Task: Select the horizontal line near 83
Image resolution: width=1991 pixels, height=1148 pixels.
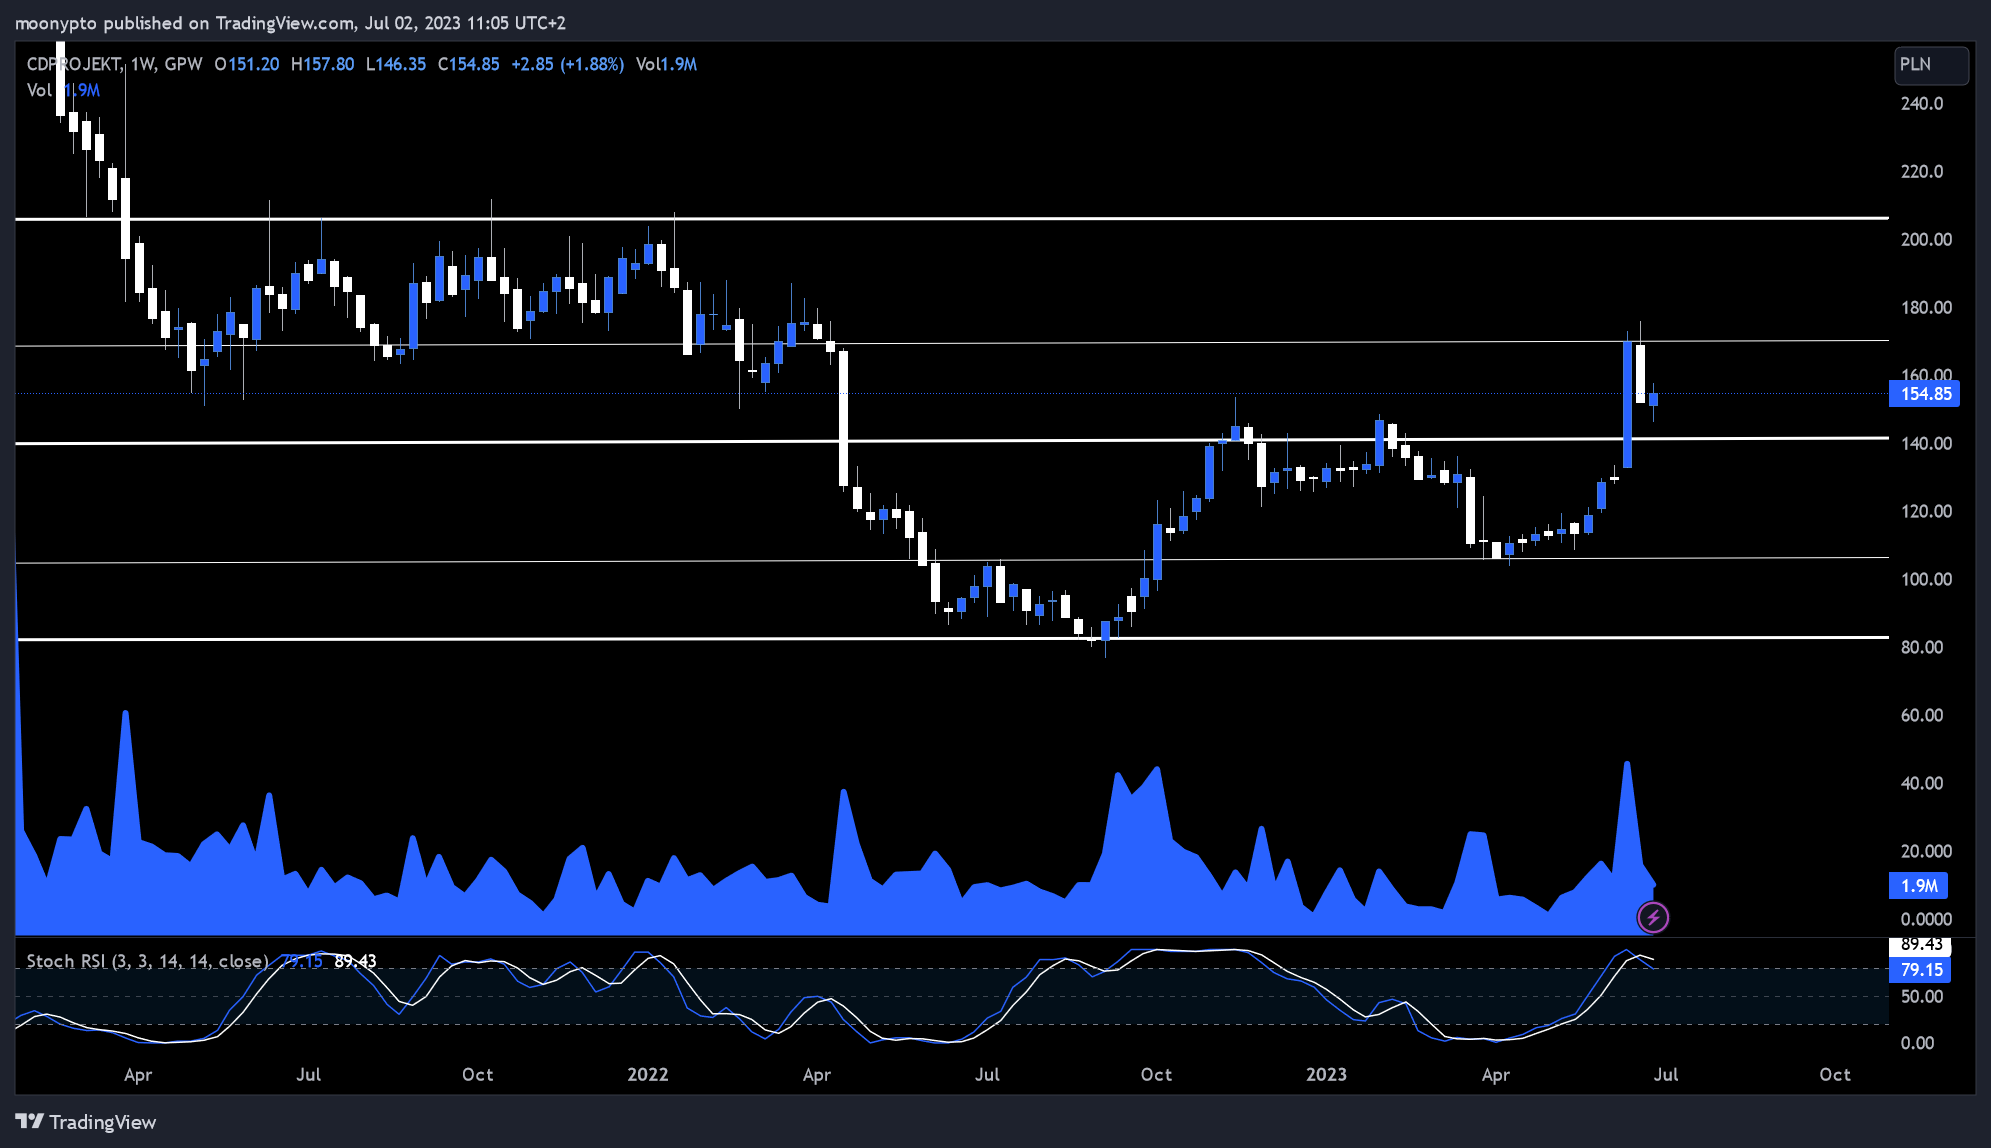Action: (952, 638)
